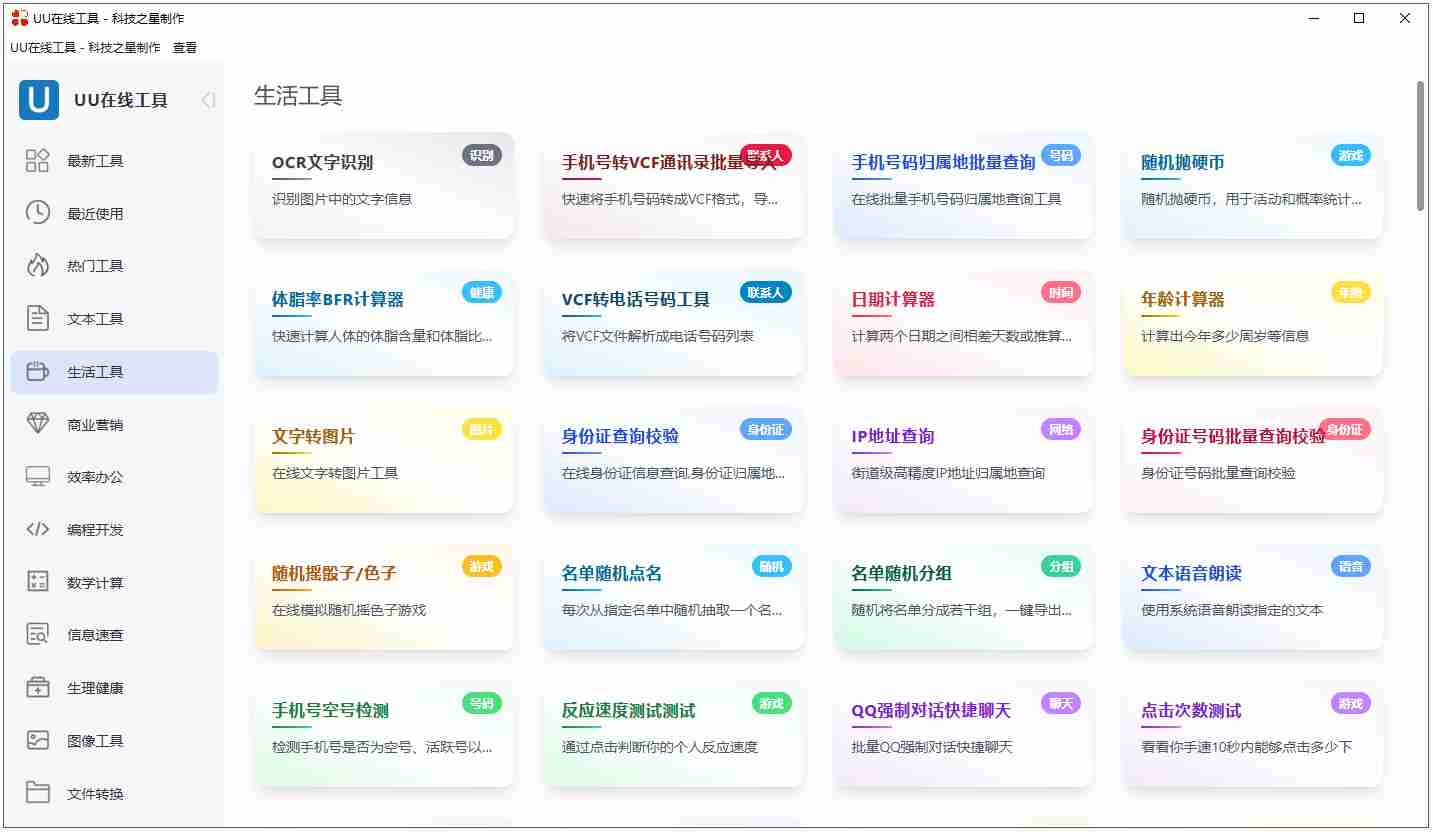This screenshot has width=1433, height=832.
Task: Open the 文件转换 folder icon
Action: click(37, 793)
